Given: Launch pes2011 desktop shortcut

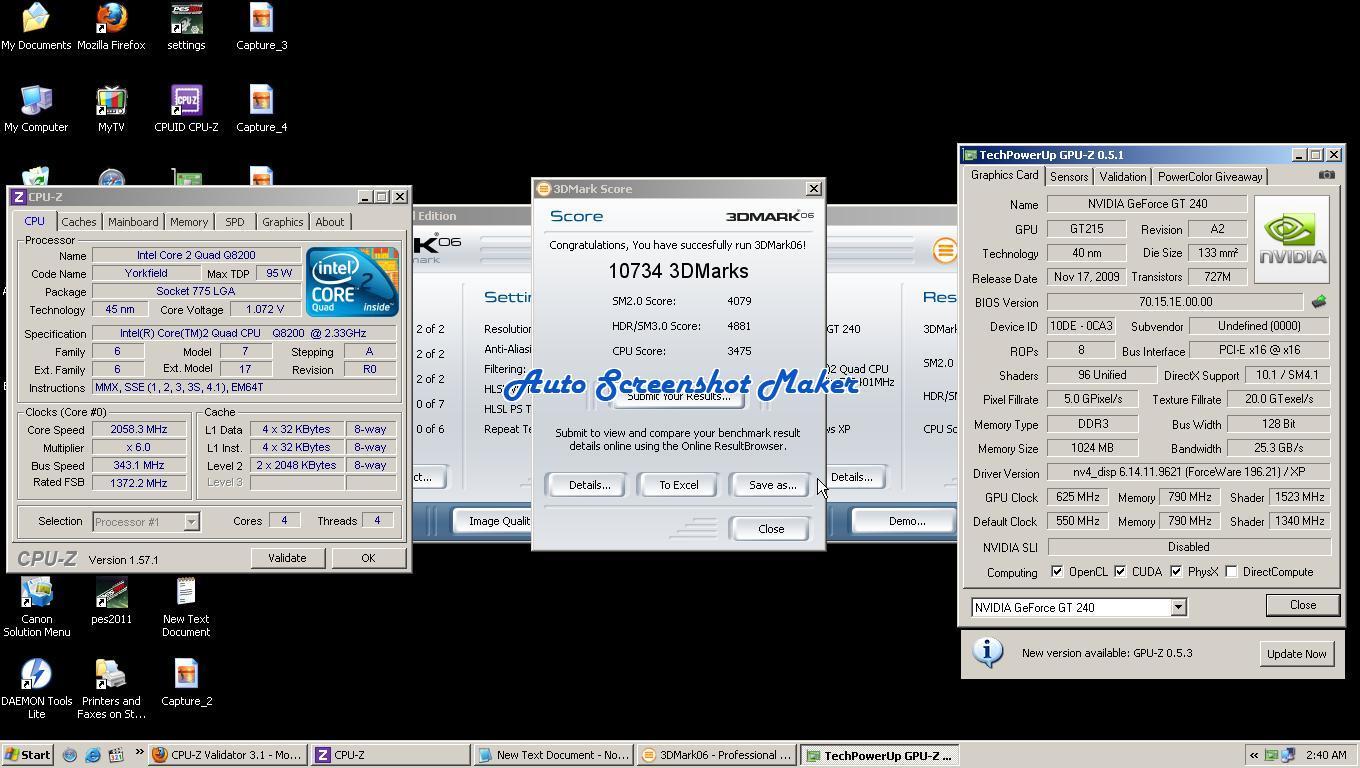Looking at the screenshot, I should pos(111,601).
